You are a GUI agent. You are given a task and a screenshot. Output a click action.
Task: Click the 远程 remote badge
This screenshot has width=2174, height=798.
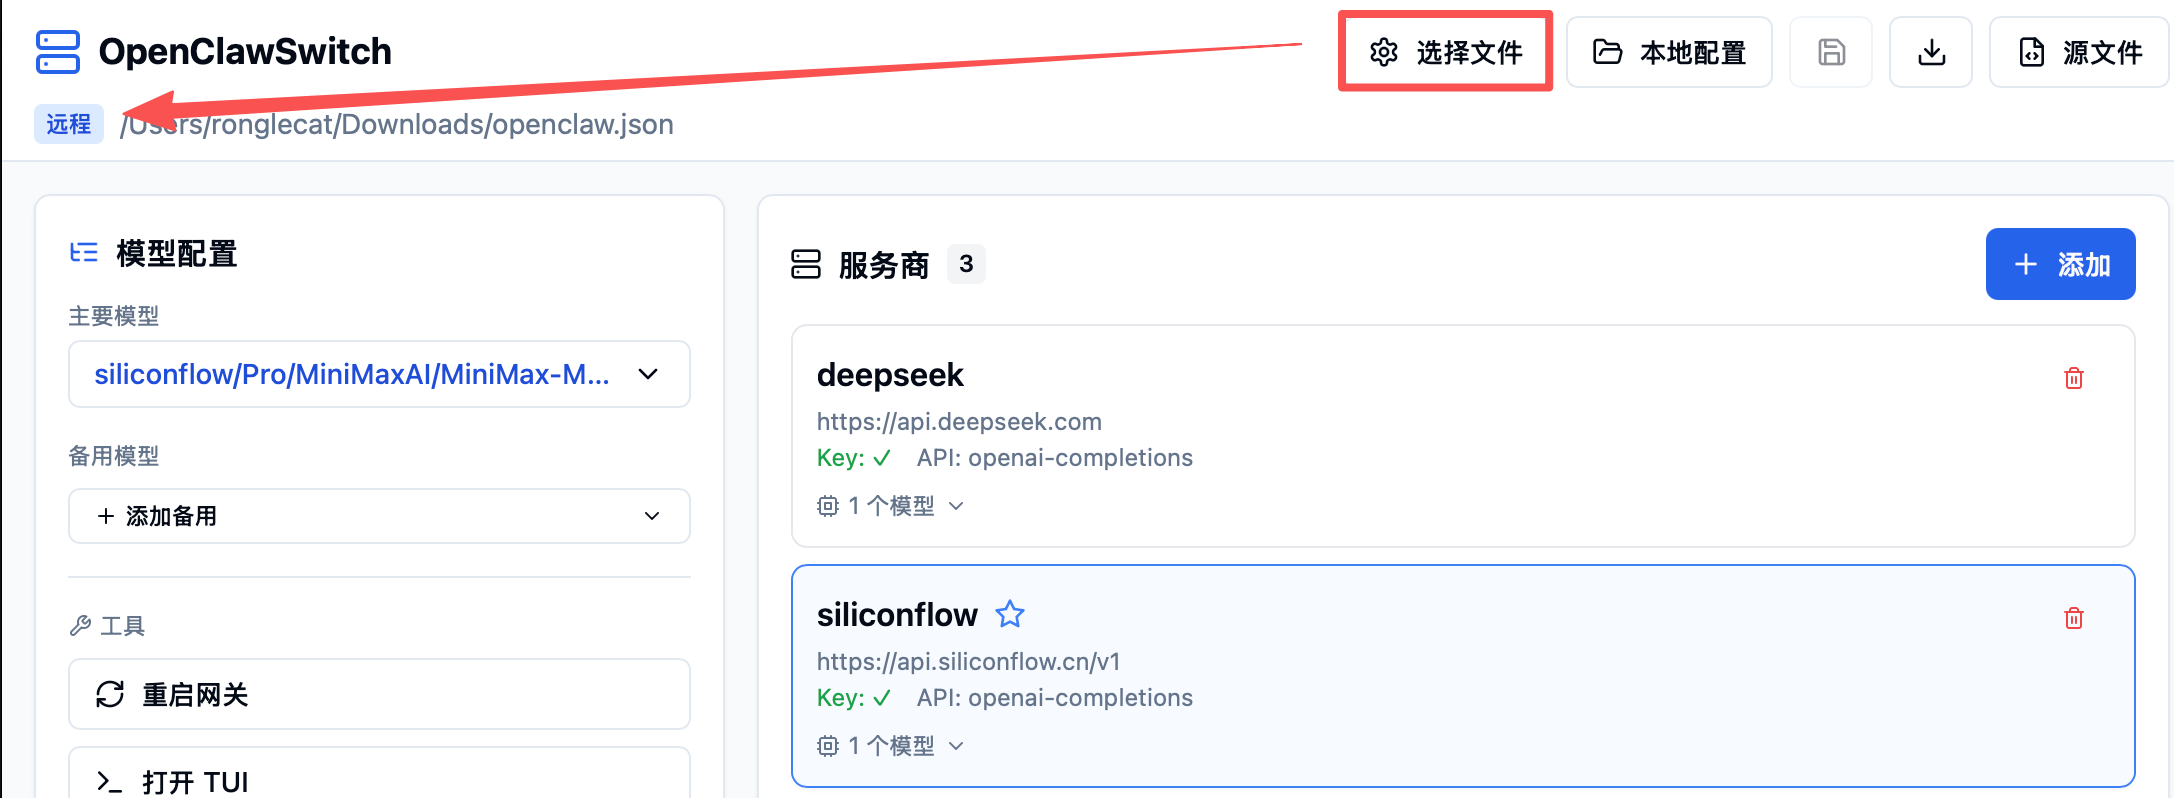(69, 124)
